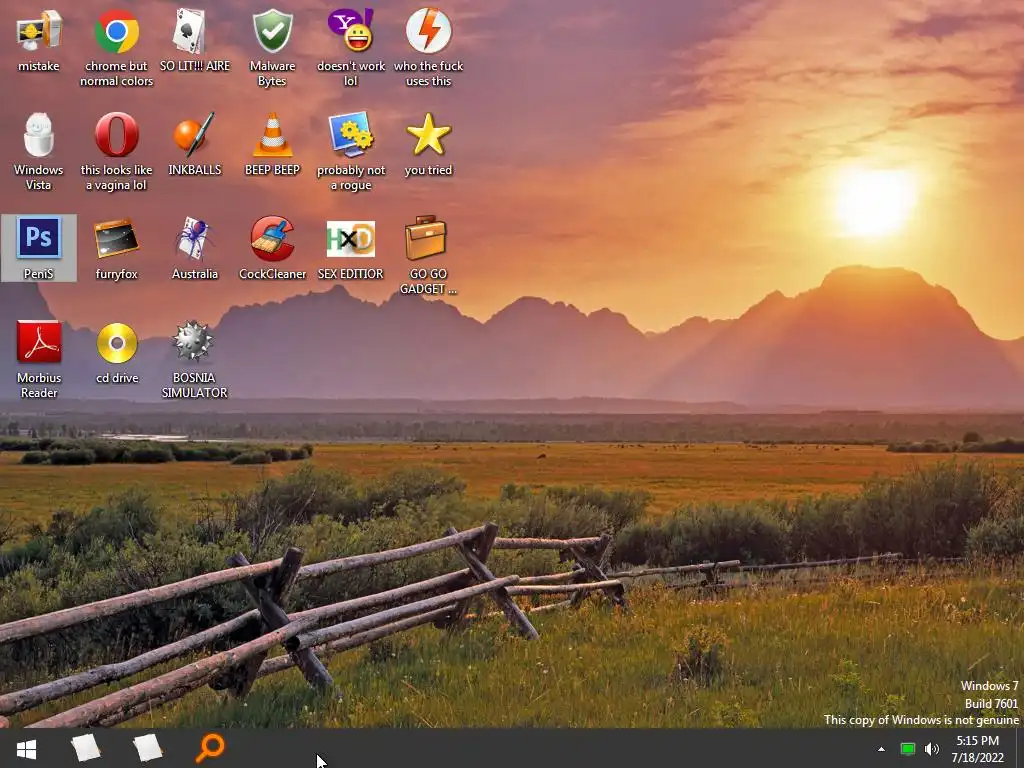
Task: Select the red Opera browser icon
Action: click(x=116, y=135)
